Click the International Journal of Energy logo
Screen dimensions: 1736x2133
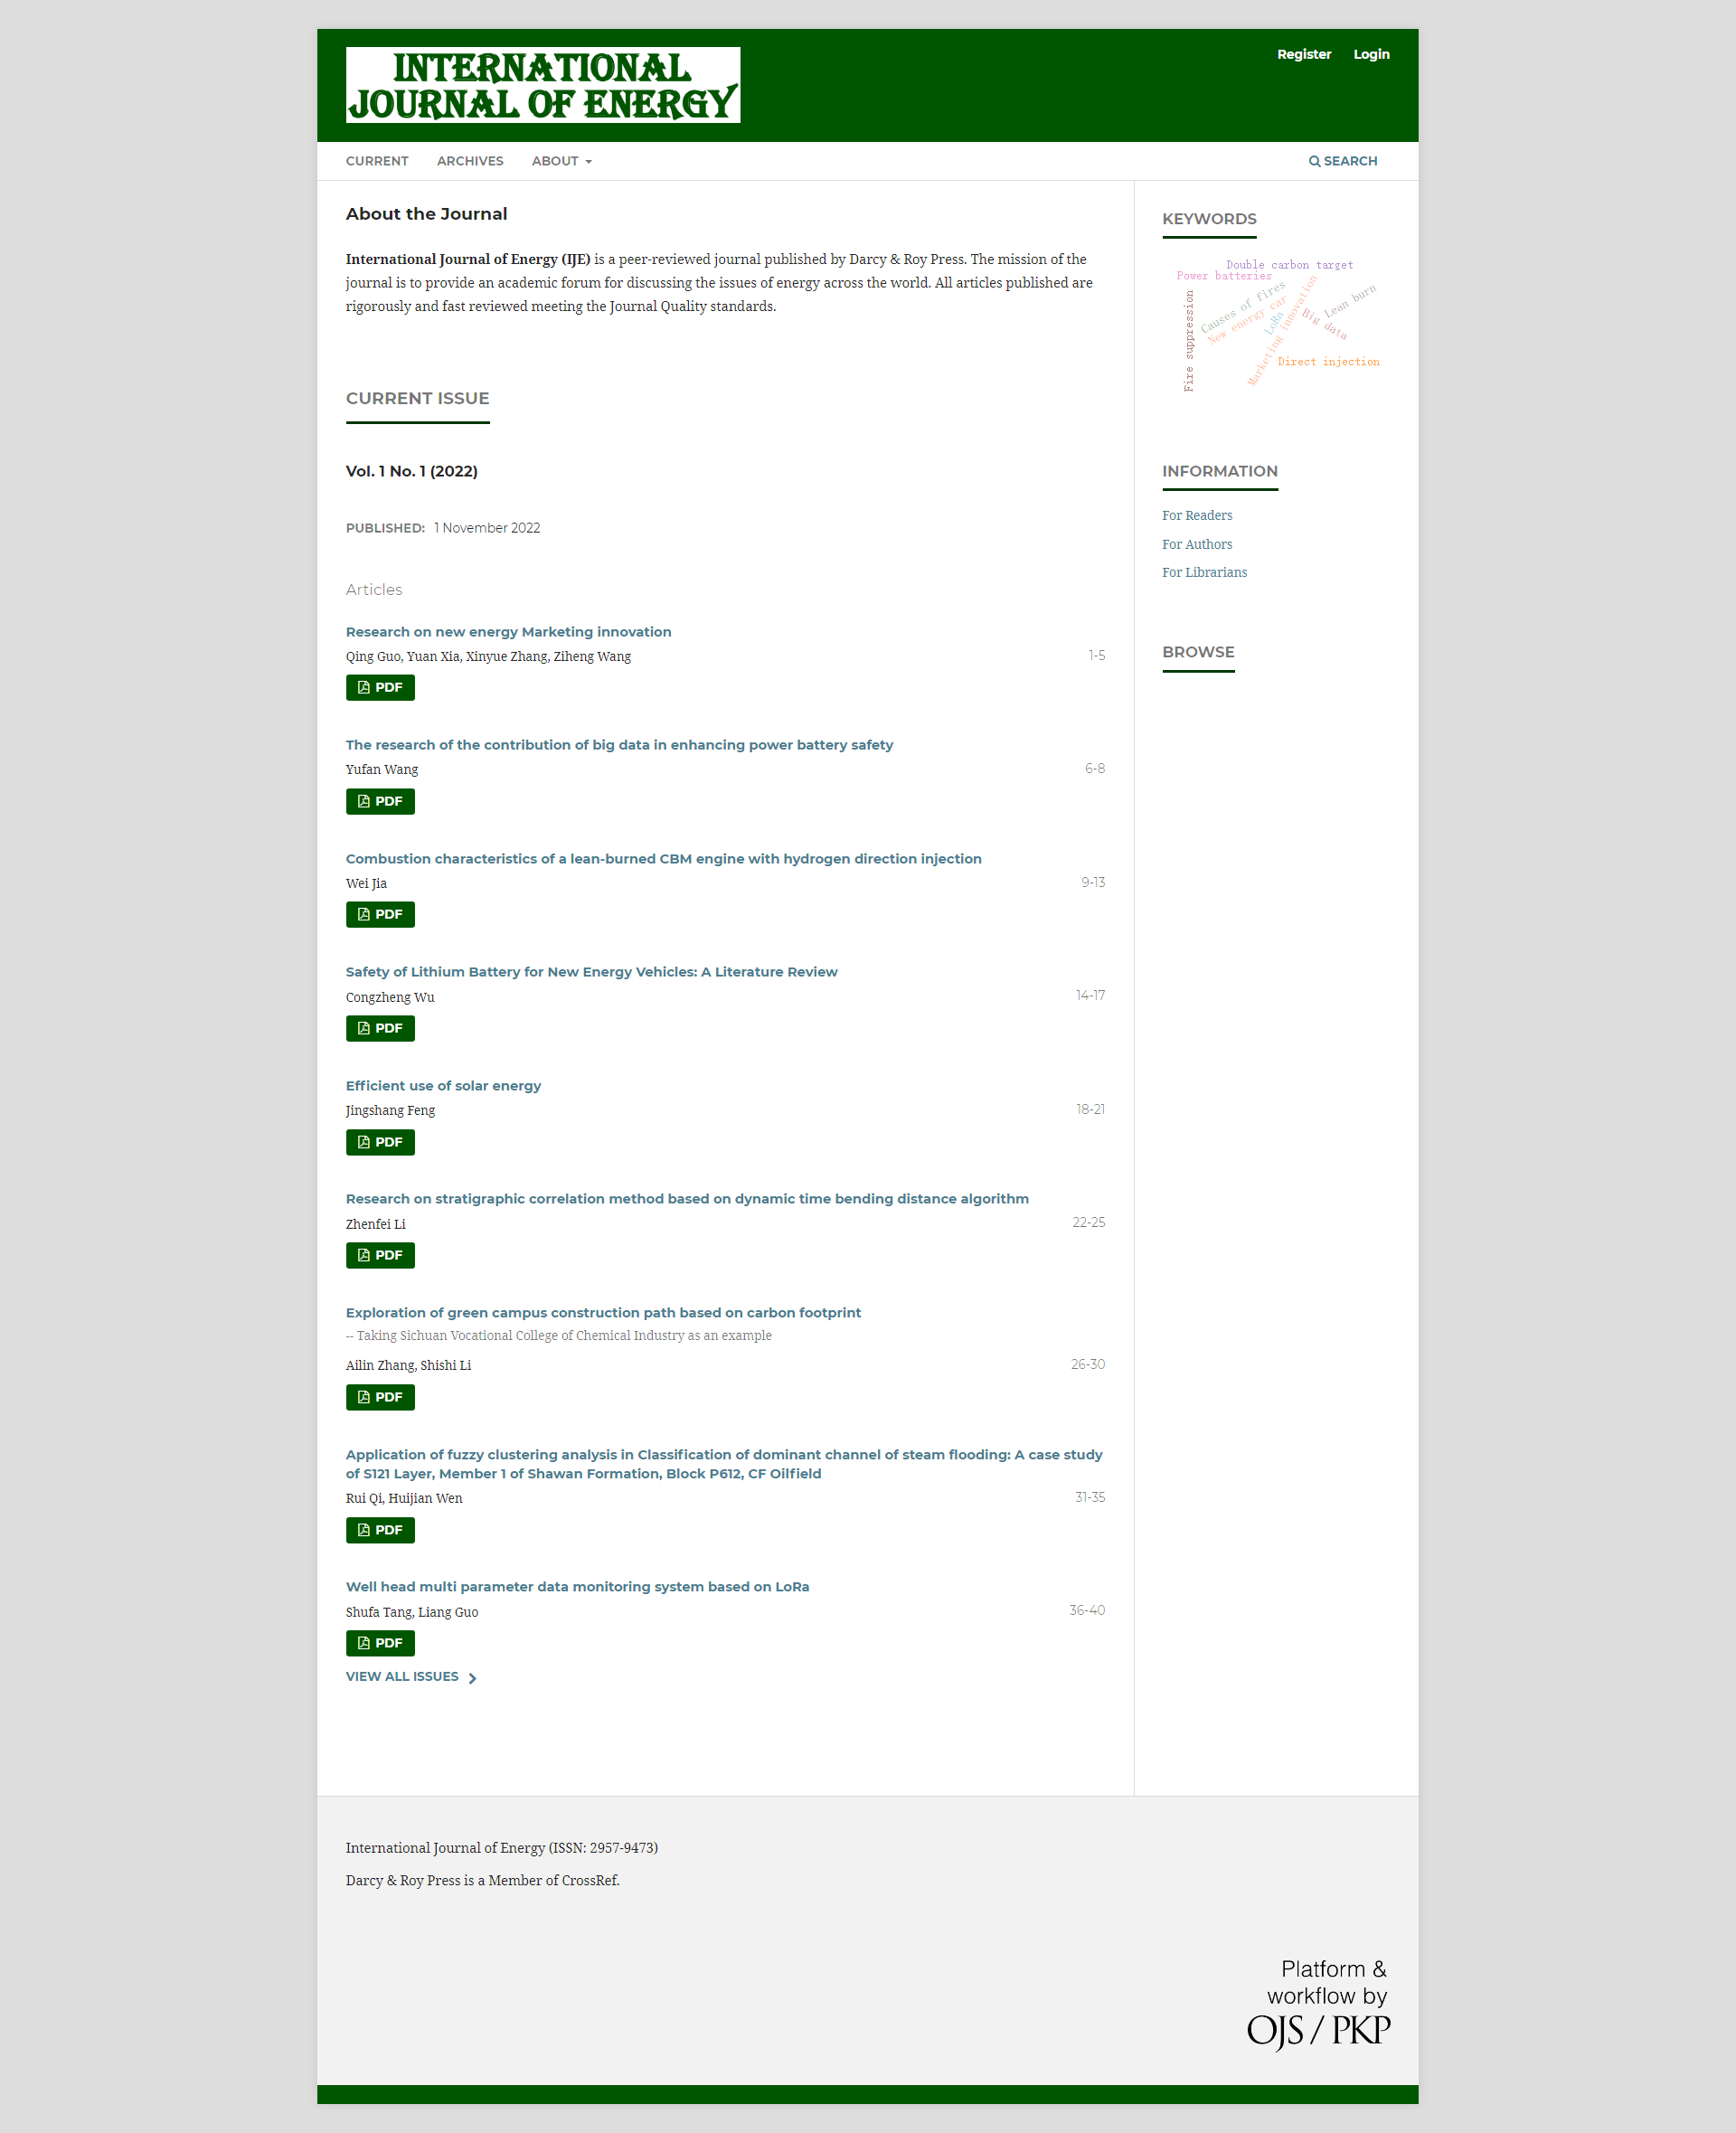tap(543, 85)
